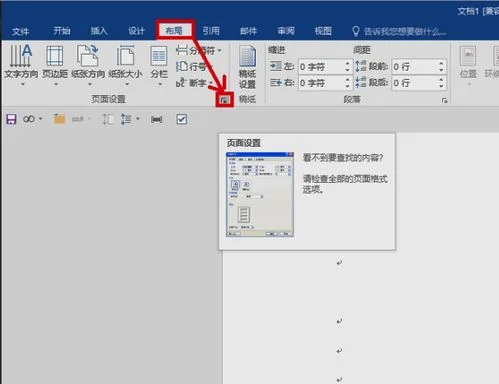Open the 行号 line numbers dropdown
This screenshot has width=499, height=384.
click(x=194, y=66)
